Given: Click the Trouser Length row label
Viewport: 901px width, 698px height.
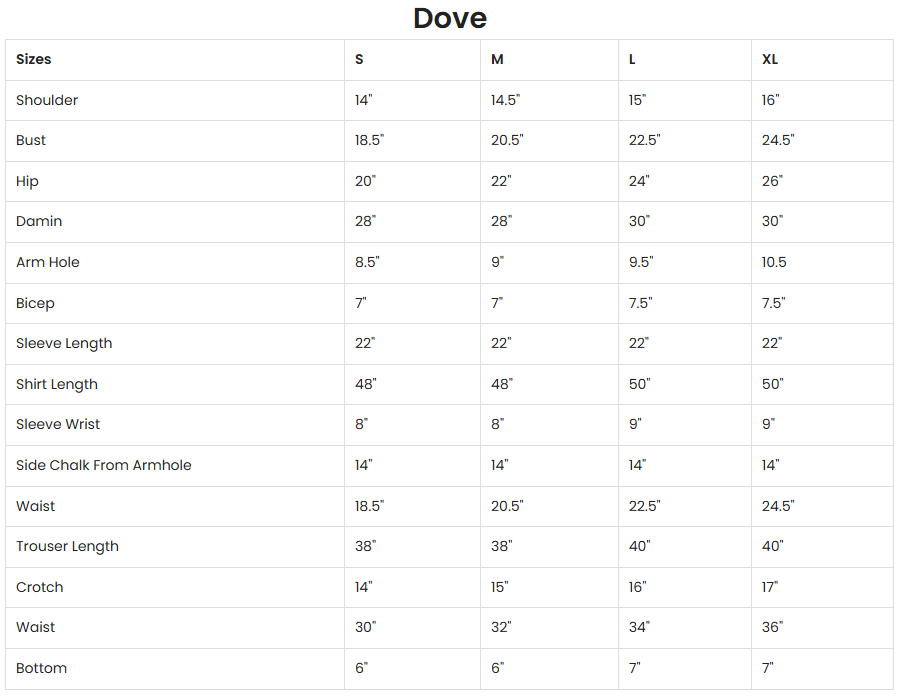Looking at the screenshot, I should click(67, 546).
